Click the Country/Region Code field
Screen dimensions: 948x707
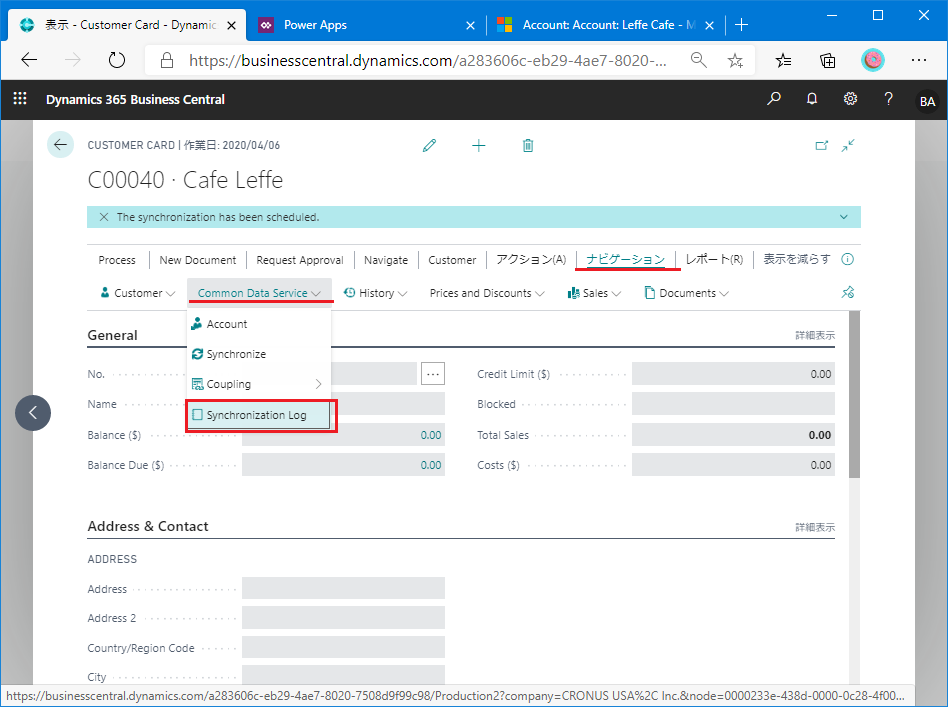coord(343,647)
